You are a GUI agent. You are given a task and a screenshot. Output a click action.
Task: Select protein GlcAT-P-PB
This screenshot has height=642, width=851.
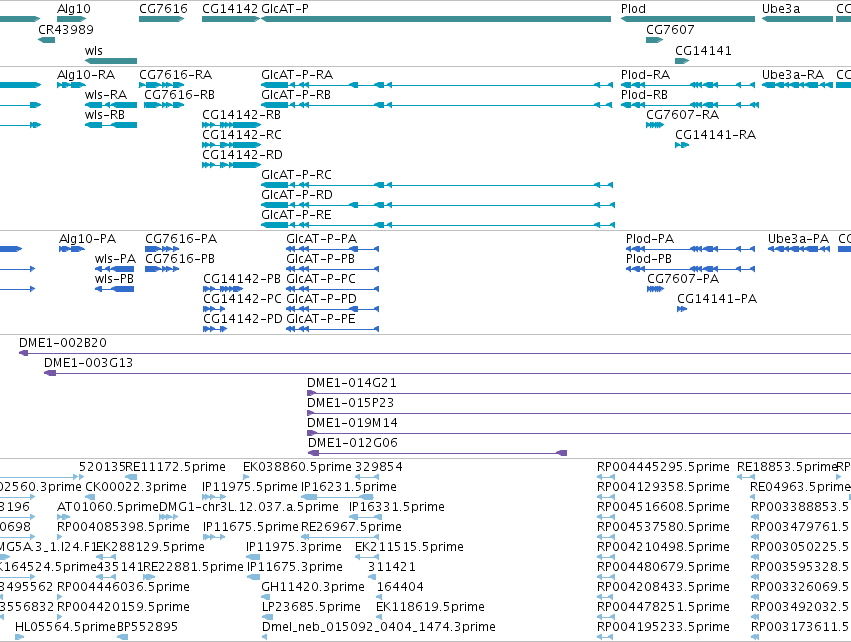coord(321,259)
